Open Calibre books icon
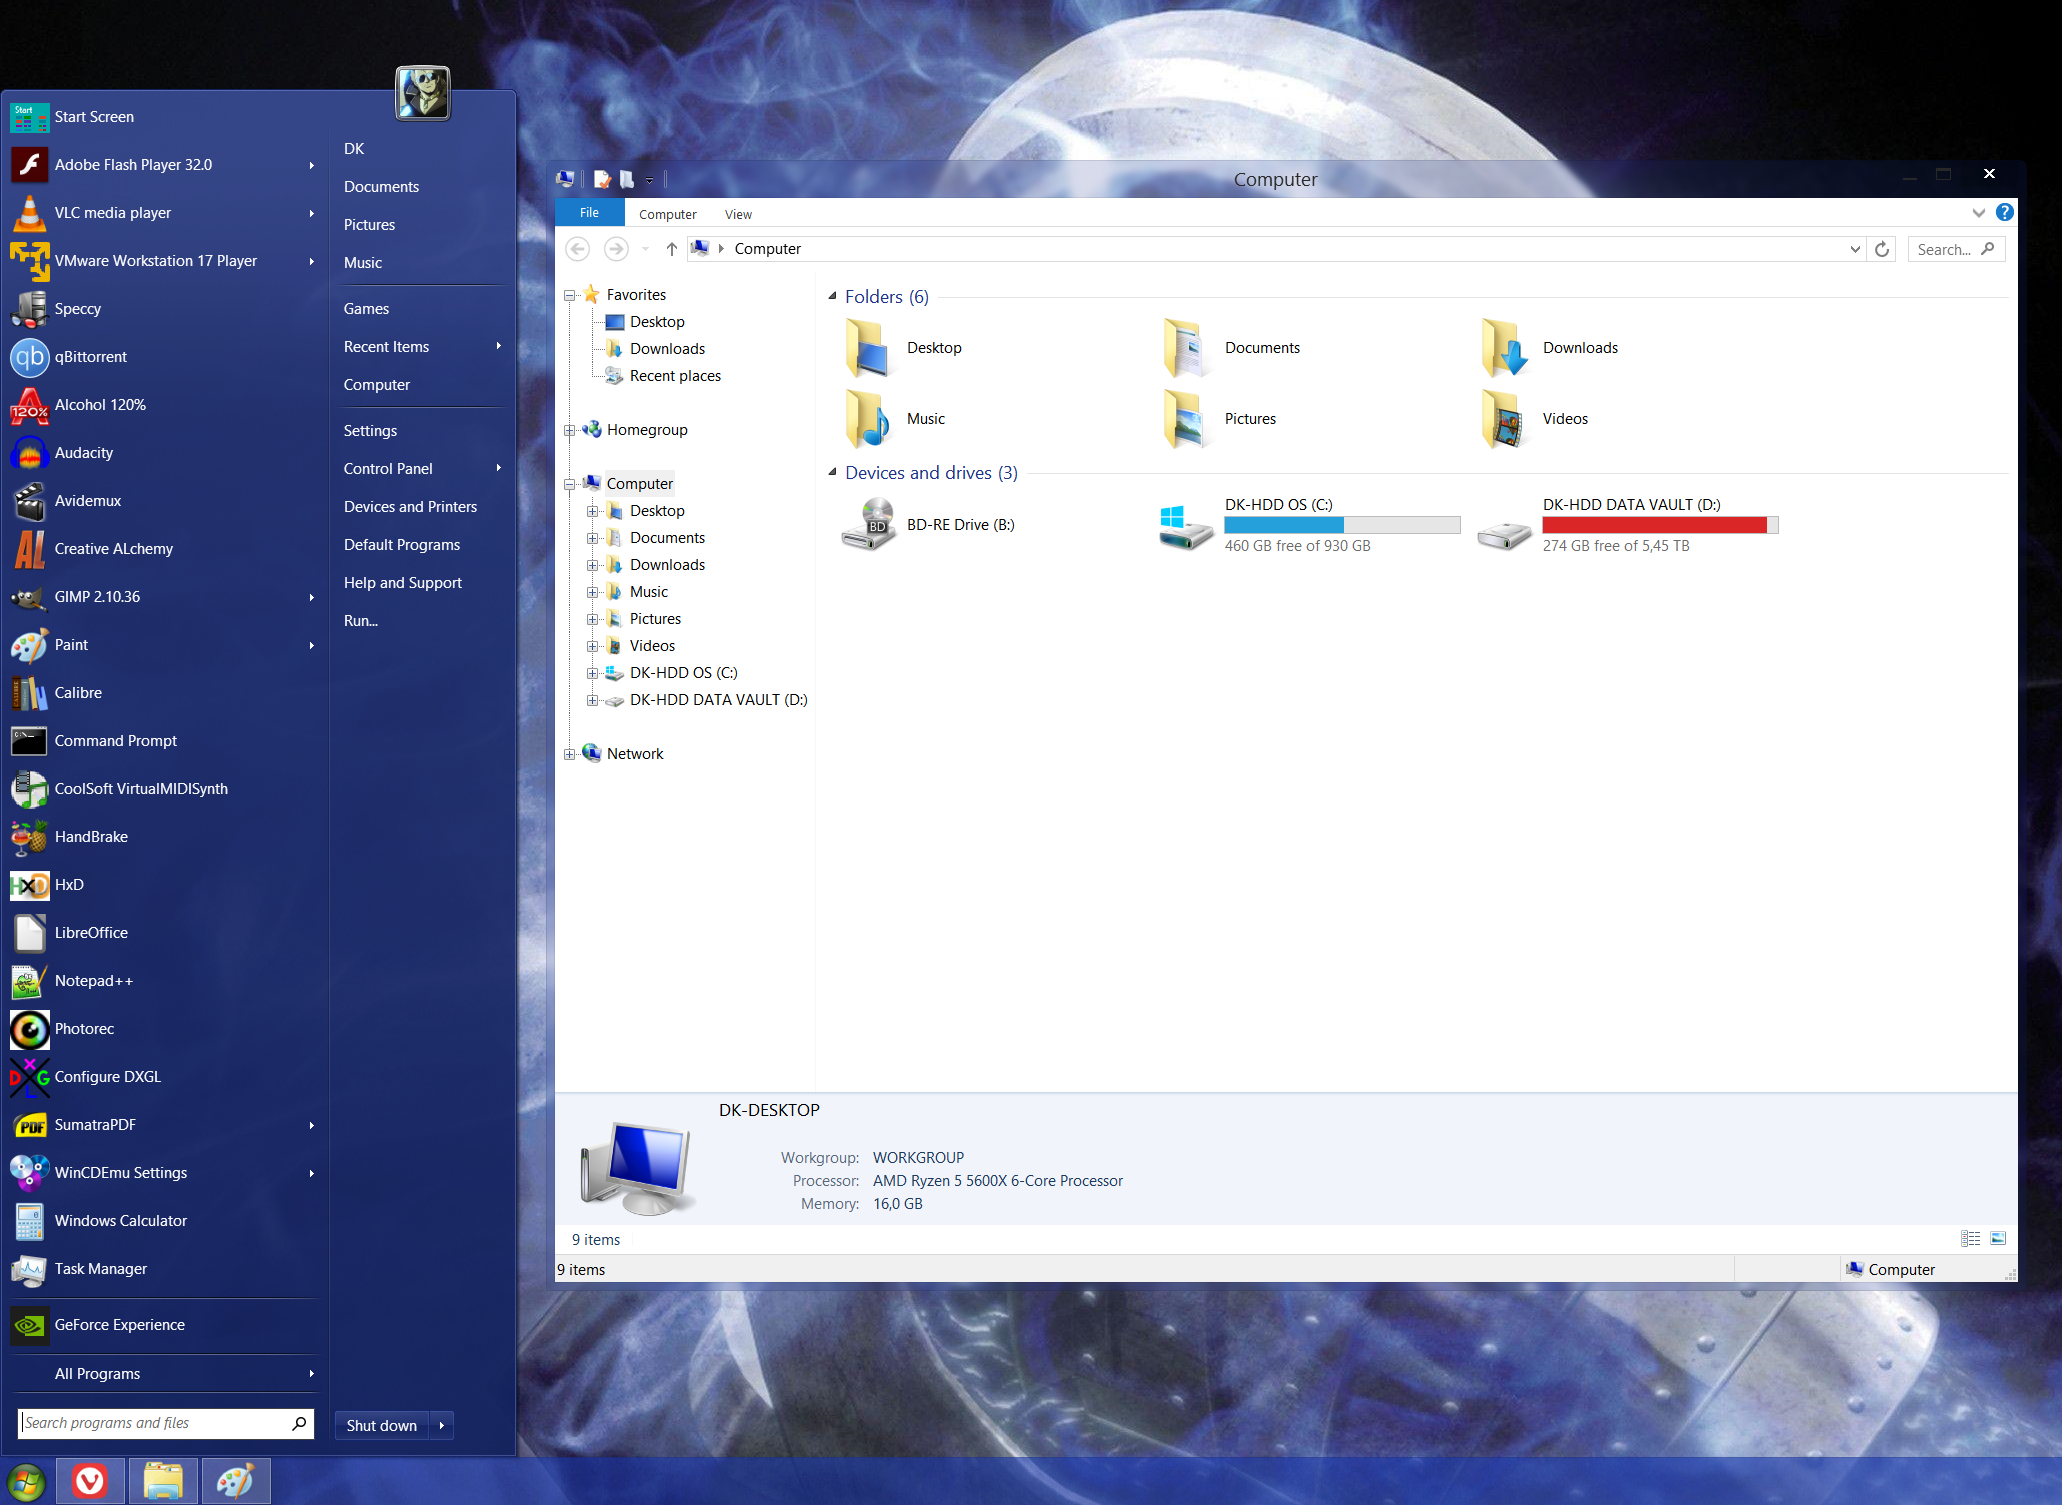 29,693
